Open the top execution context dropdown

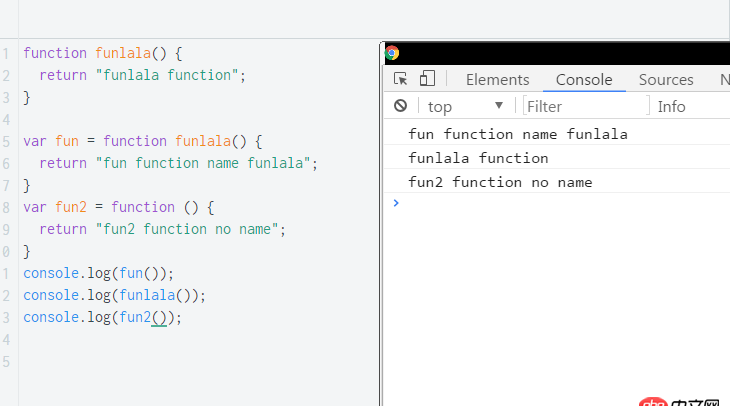pyautogui.click(x=465, y=106)
